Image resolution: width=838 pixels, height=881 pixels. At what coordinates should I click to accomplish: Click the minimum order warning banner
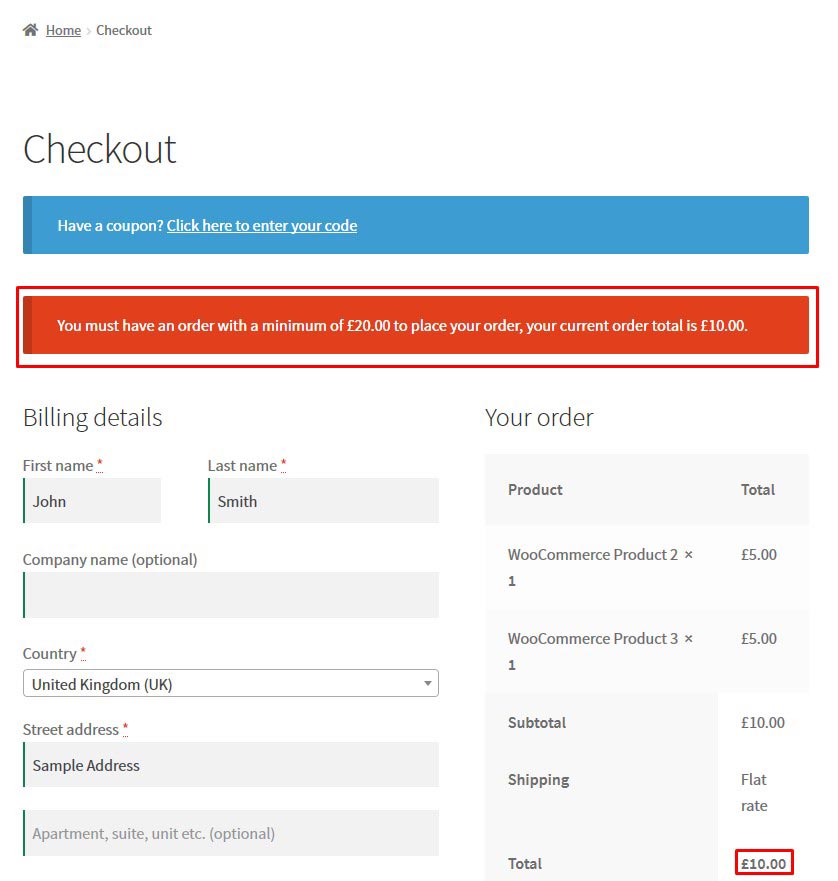coord(419,325)
